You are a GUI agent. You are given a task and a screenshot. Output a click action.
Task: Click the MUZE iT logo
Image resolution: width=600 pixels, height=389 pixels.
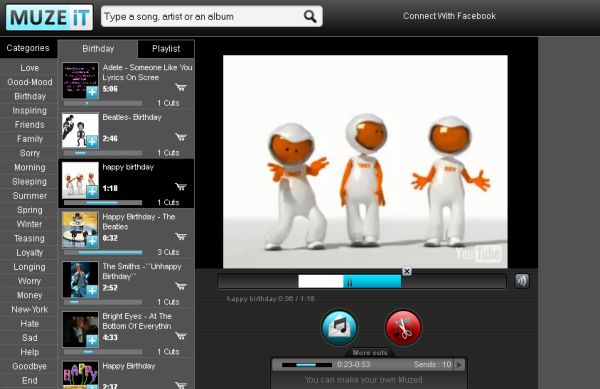pyautogui.click(x=49, y=17)
